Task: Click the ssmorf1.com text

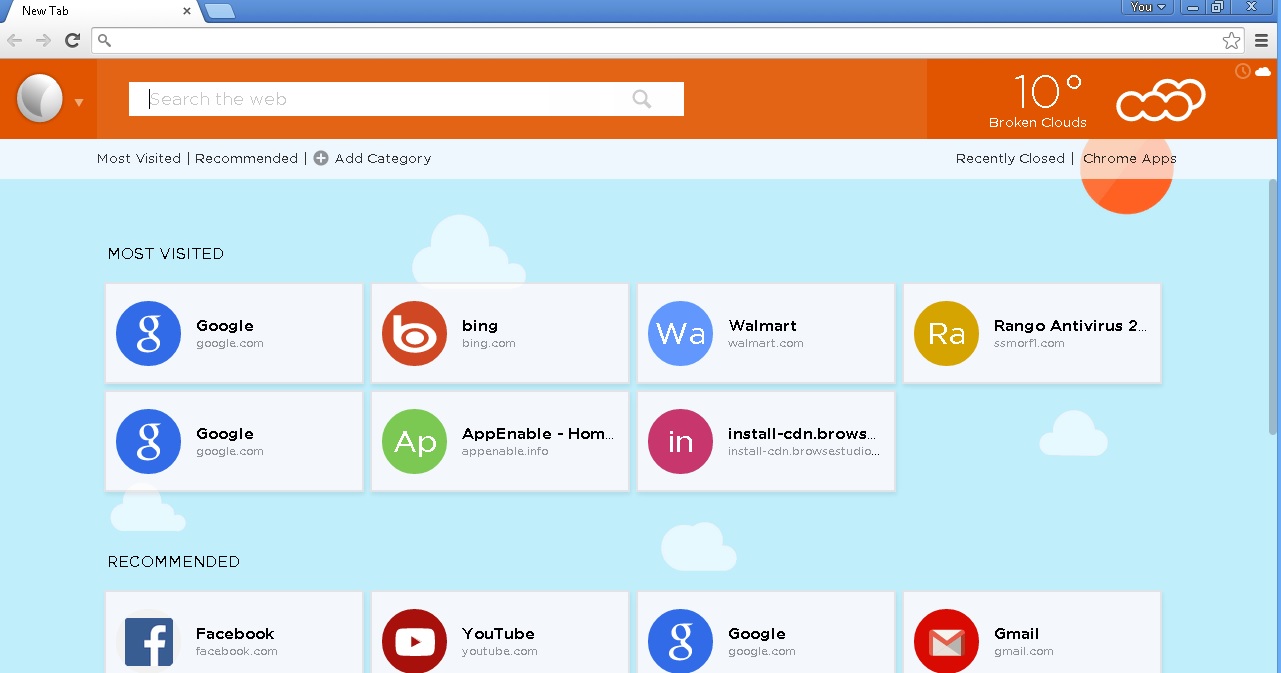Action: [1029, 343]
